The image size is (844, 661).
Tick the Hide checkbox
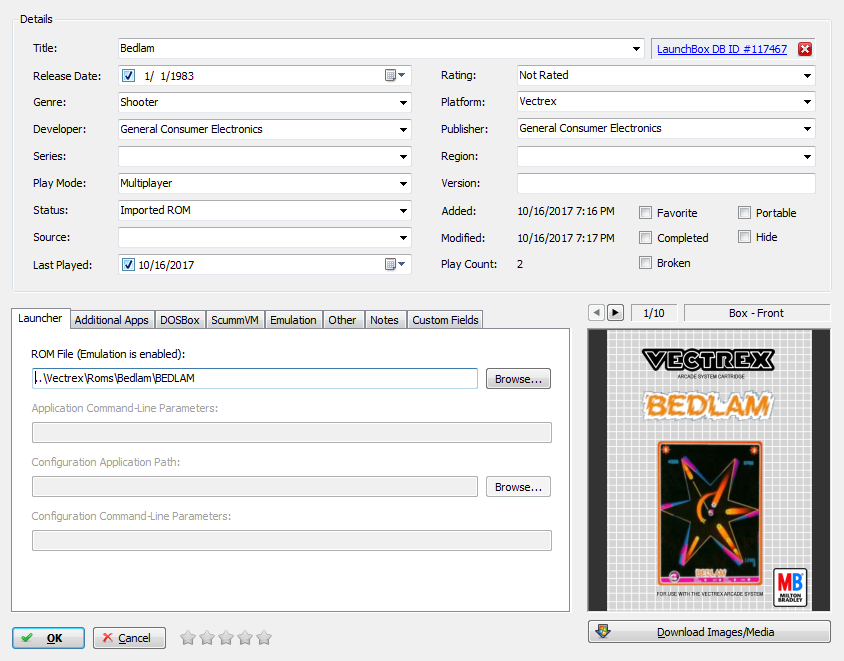pyautogui.click(x=744, y=237)
